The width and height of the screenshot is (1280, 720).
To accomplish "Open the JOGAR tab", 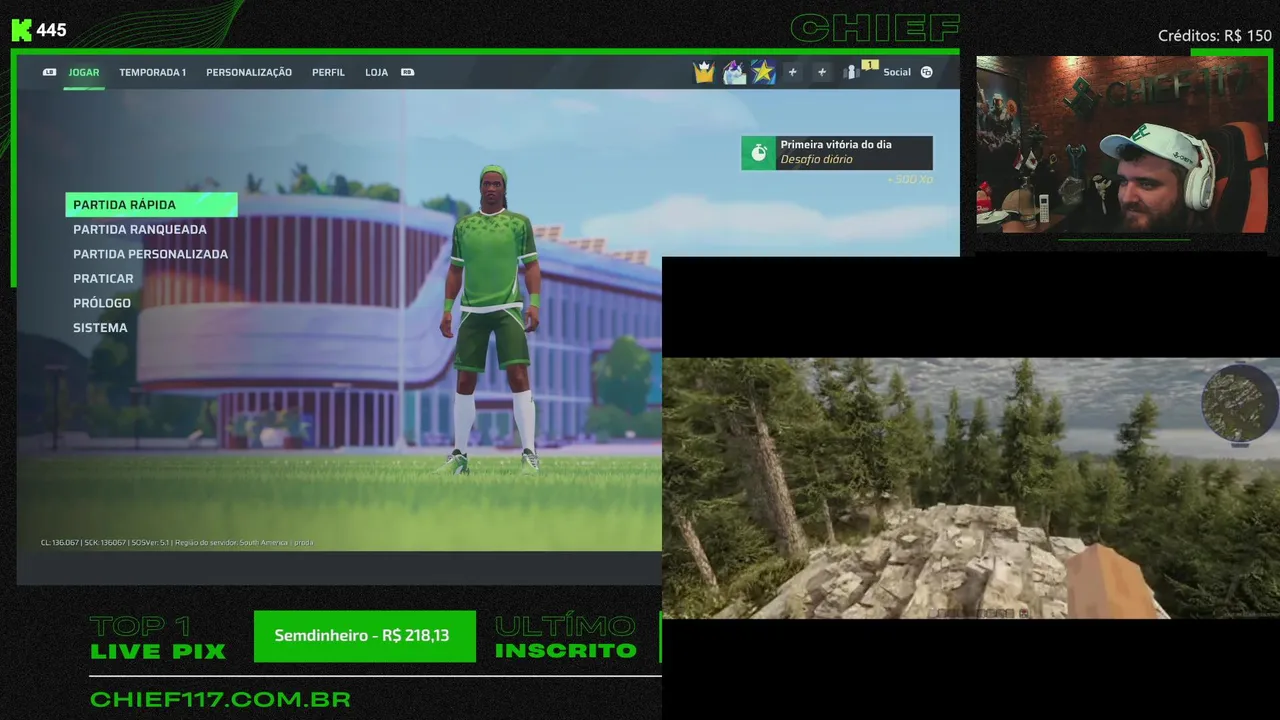I will click(84, 72).
